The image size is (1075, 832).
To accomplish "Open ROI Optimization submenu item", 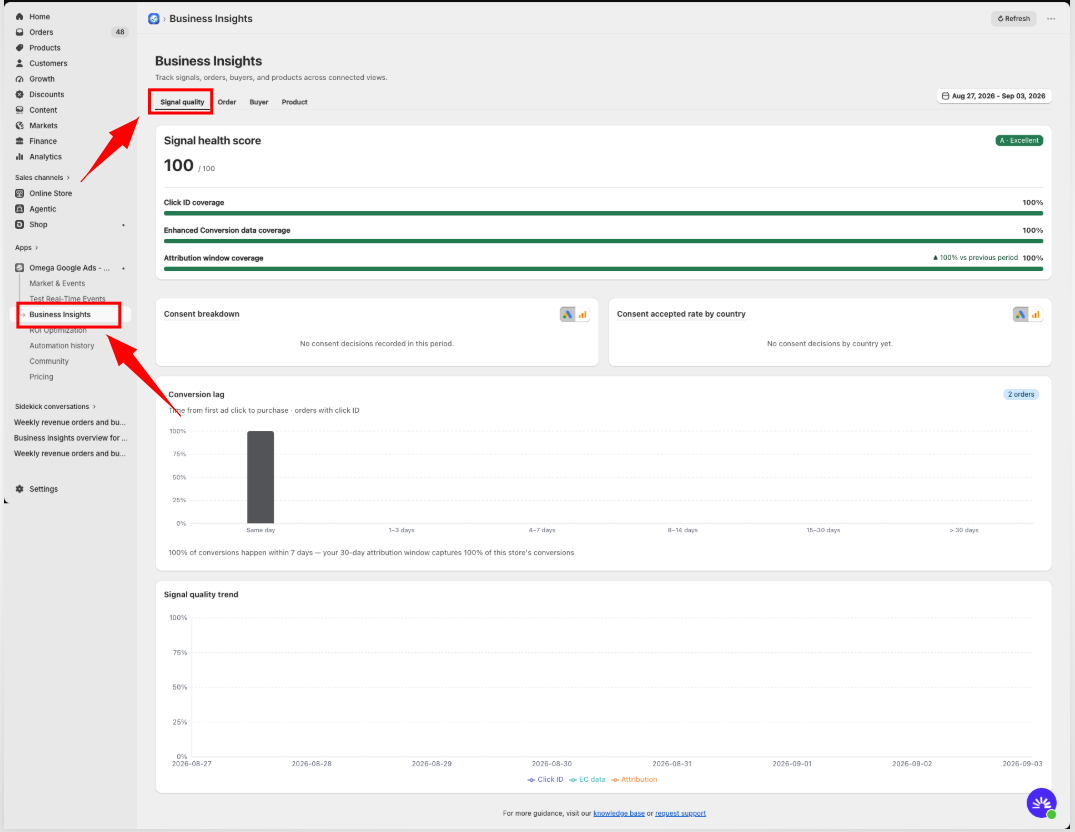I will [58, 330].
